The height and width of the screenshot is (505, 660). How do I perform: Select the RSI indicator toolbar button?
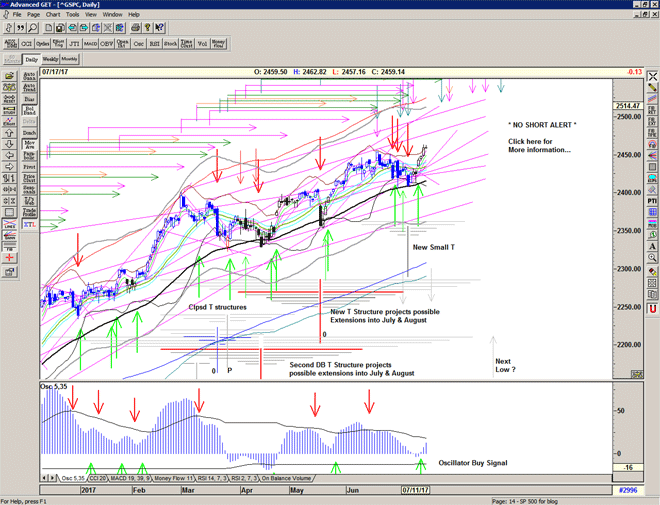(x=155, y=44)
